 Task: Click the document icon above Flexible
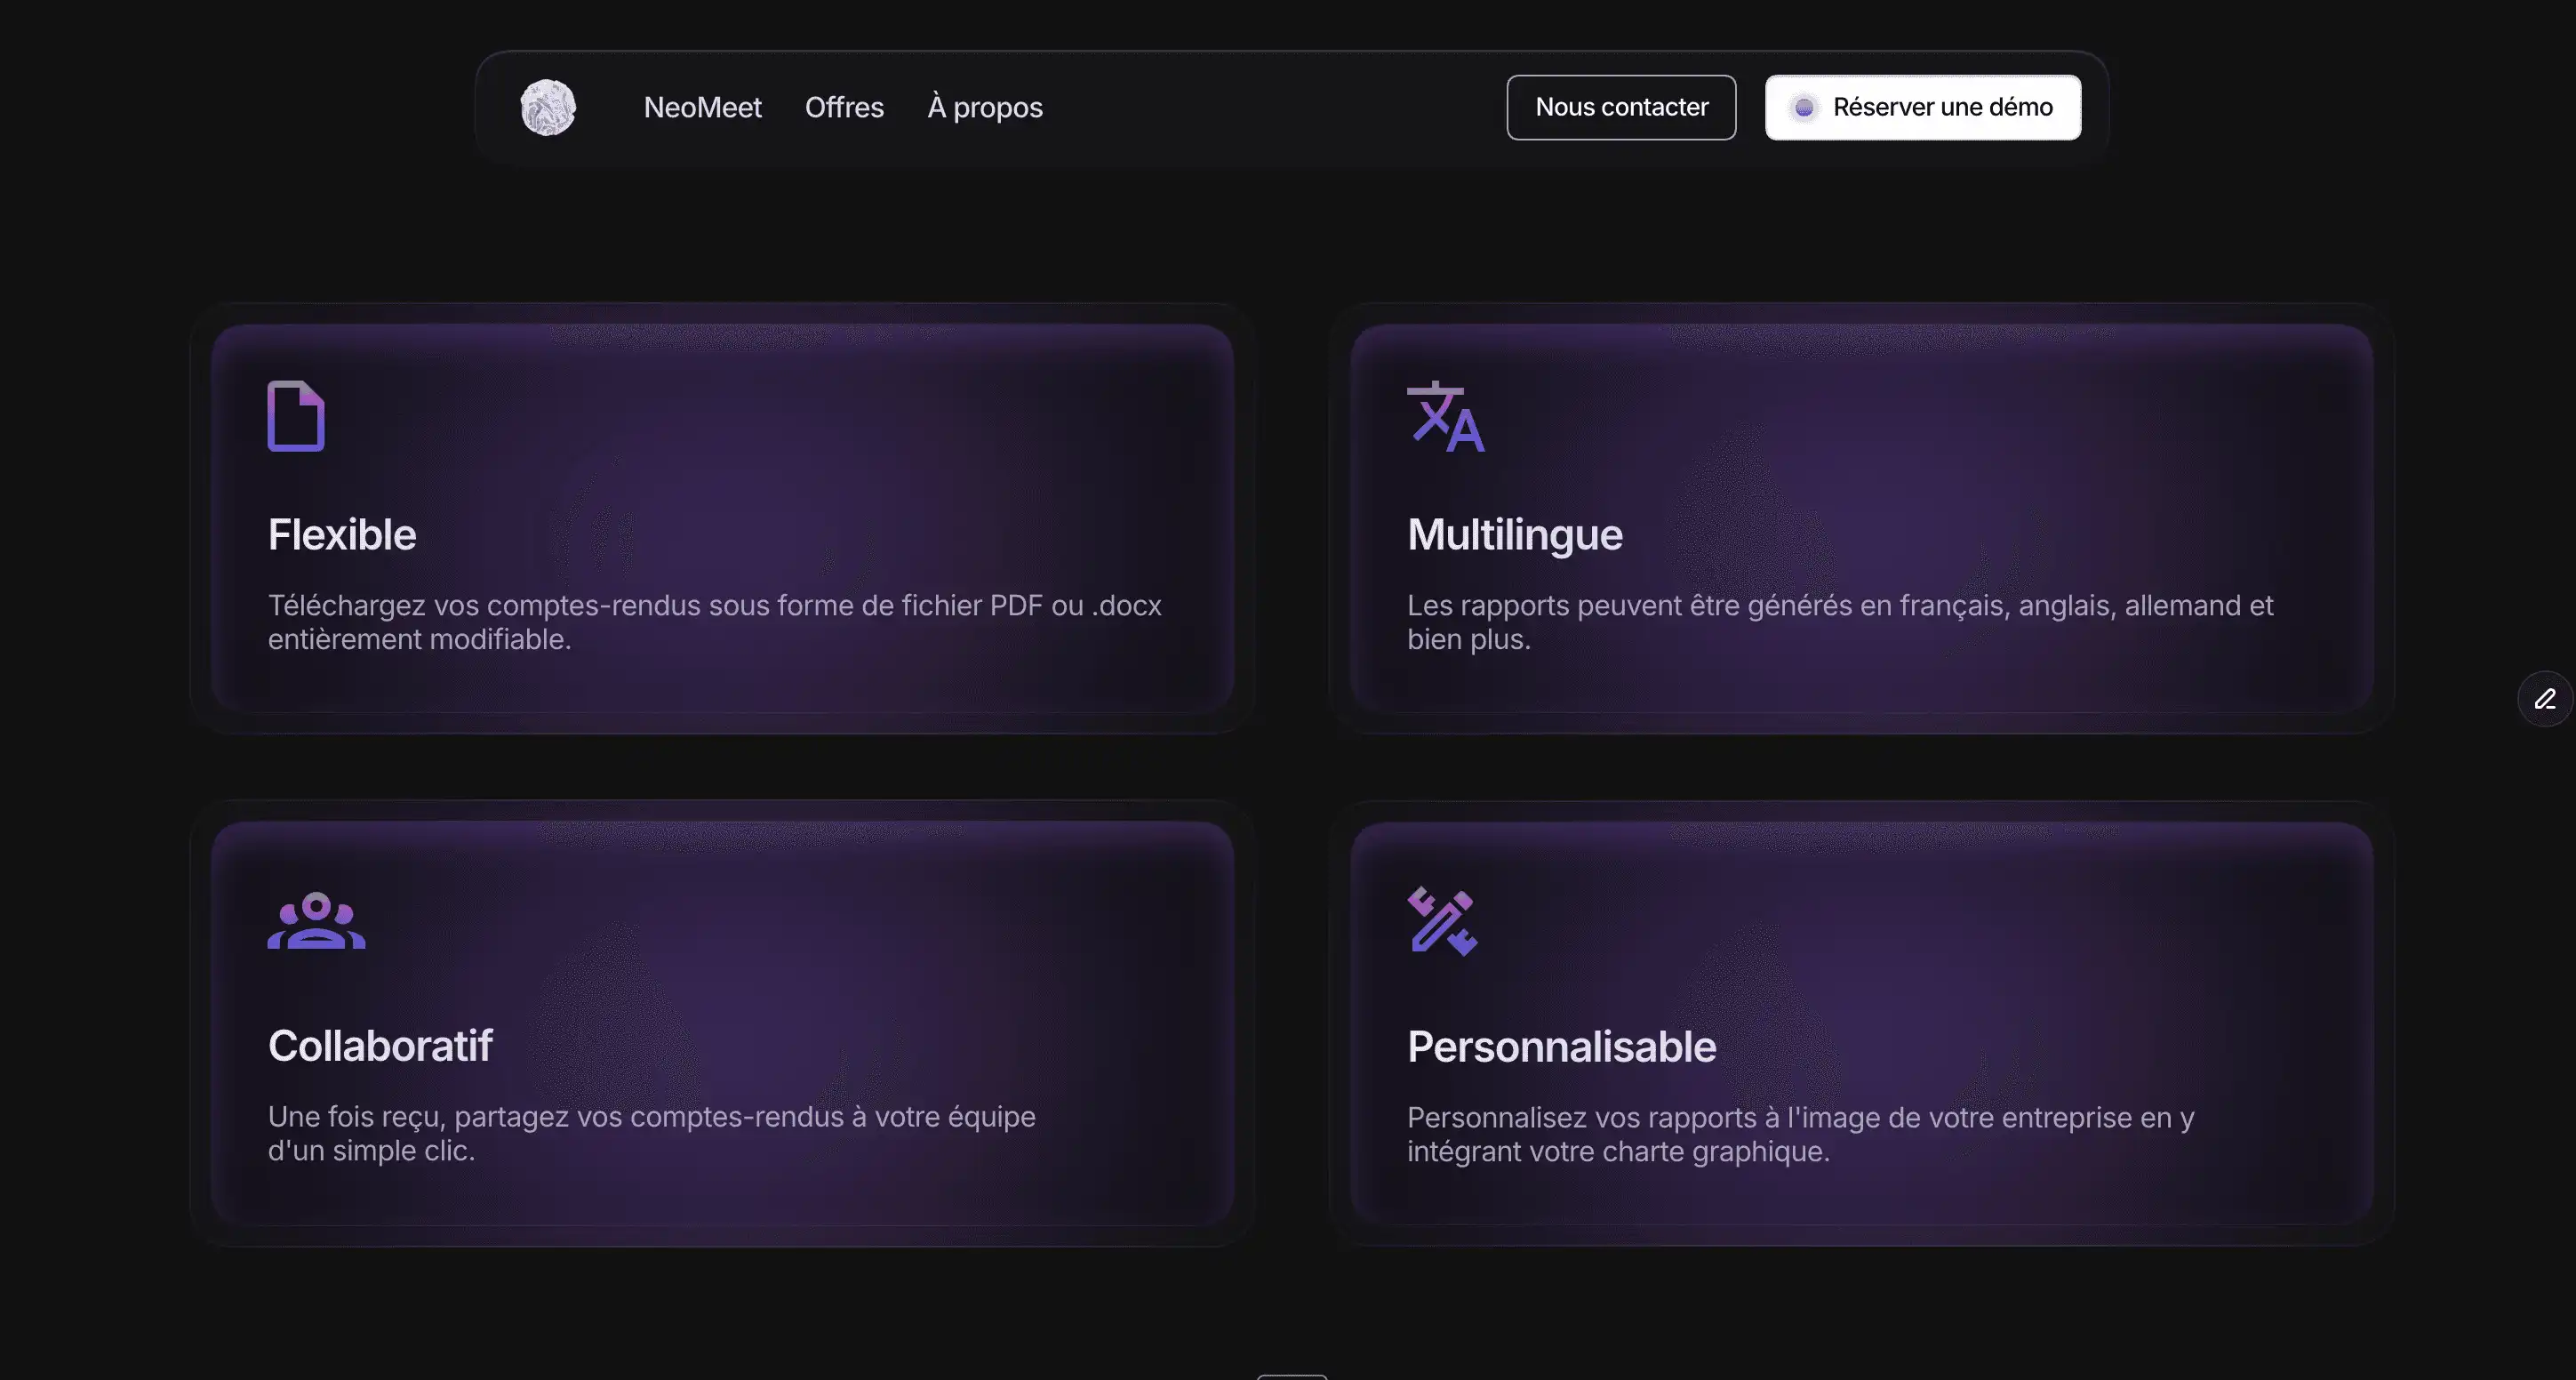pos(296,416)
